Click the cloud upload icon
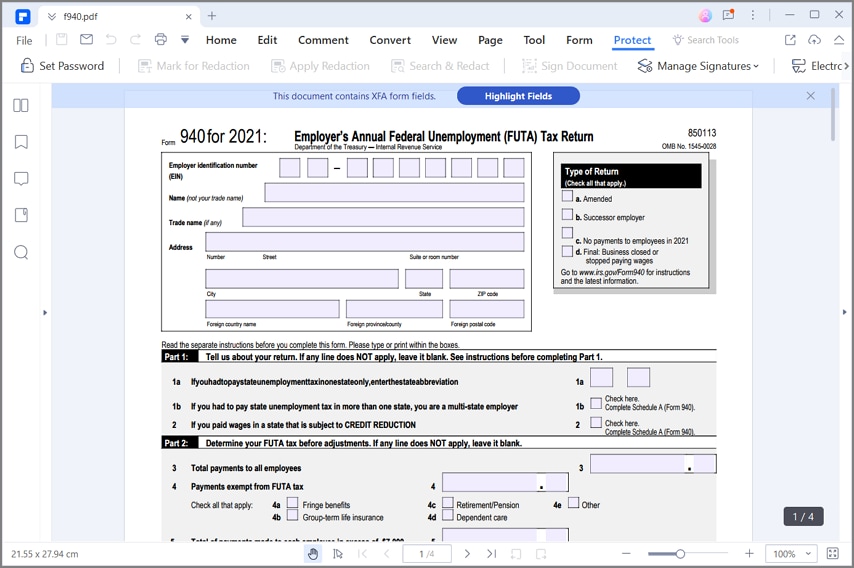 [814, 40]
